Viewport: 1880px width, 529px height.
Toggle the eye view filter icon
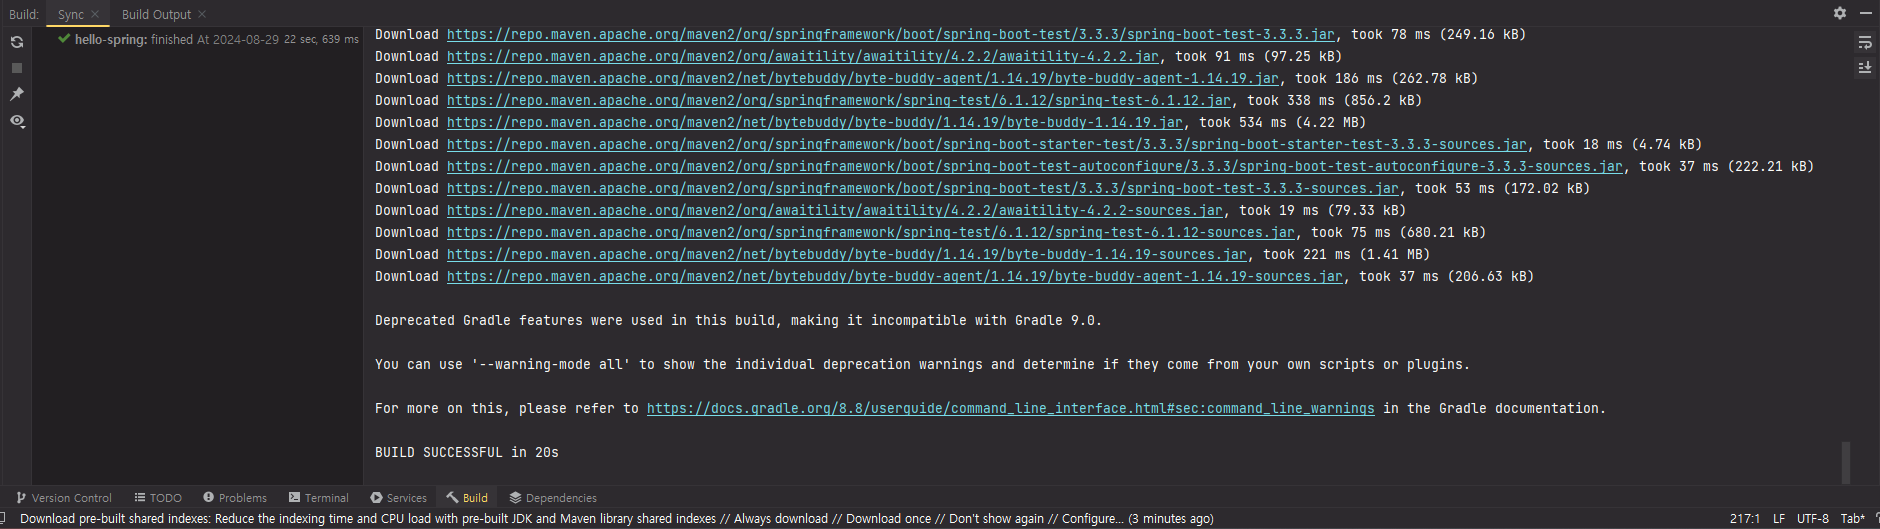(x=17, y=120)
